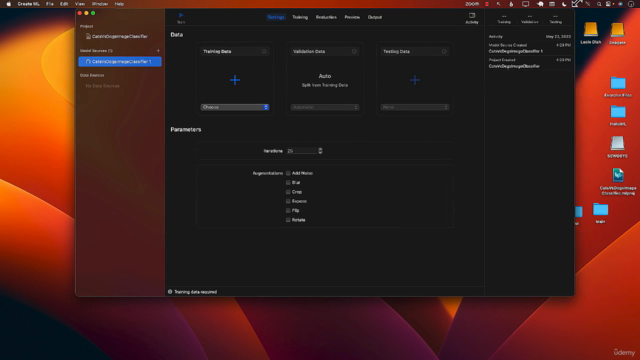
Task: Open the Help menu
Action: pyautogui.click(x=119, y=4)
